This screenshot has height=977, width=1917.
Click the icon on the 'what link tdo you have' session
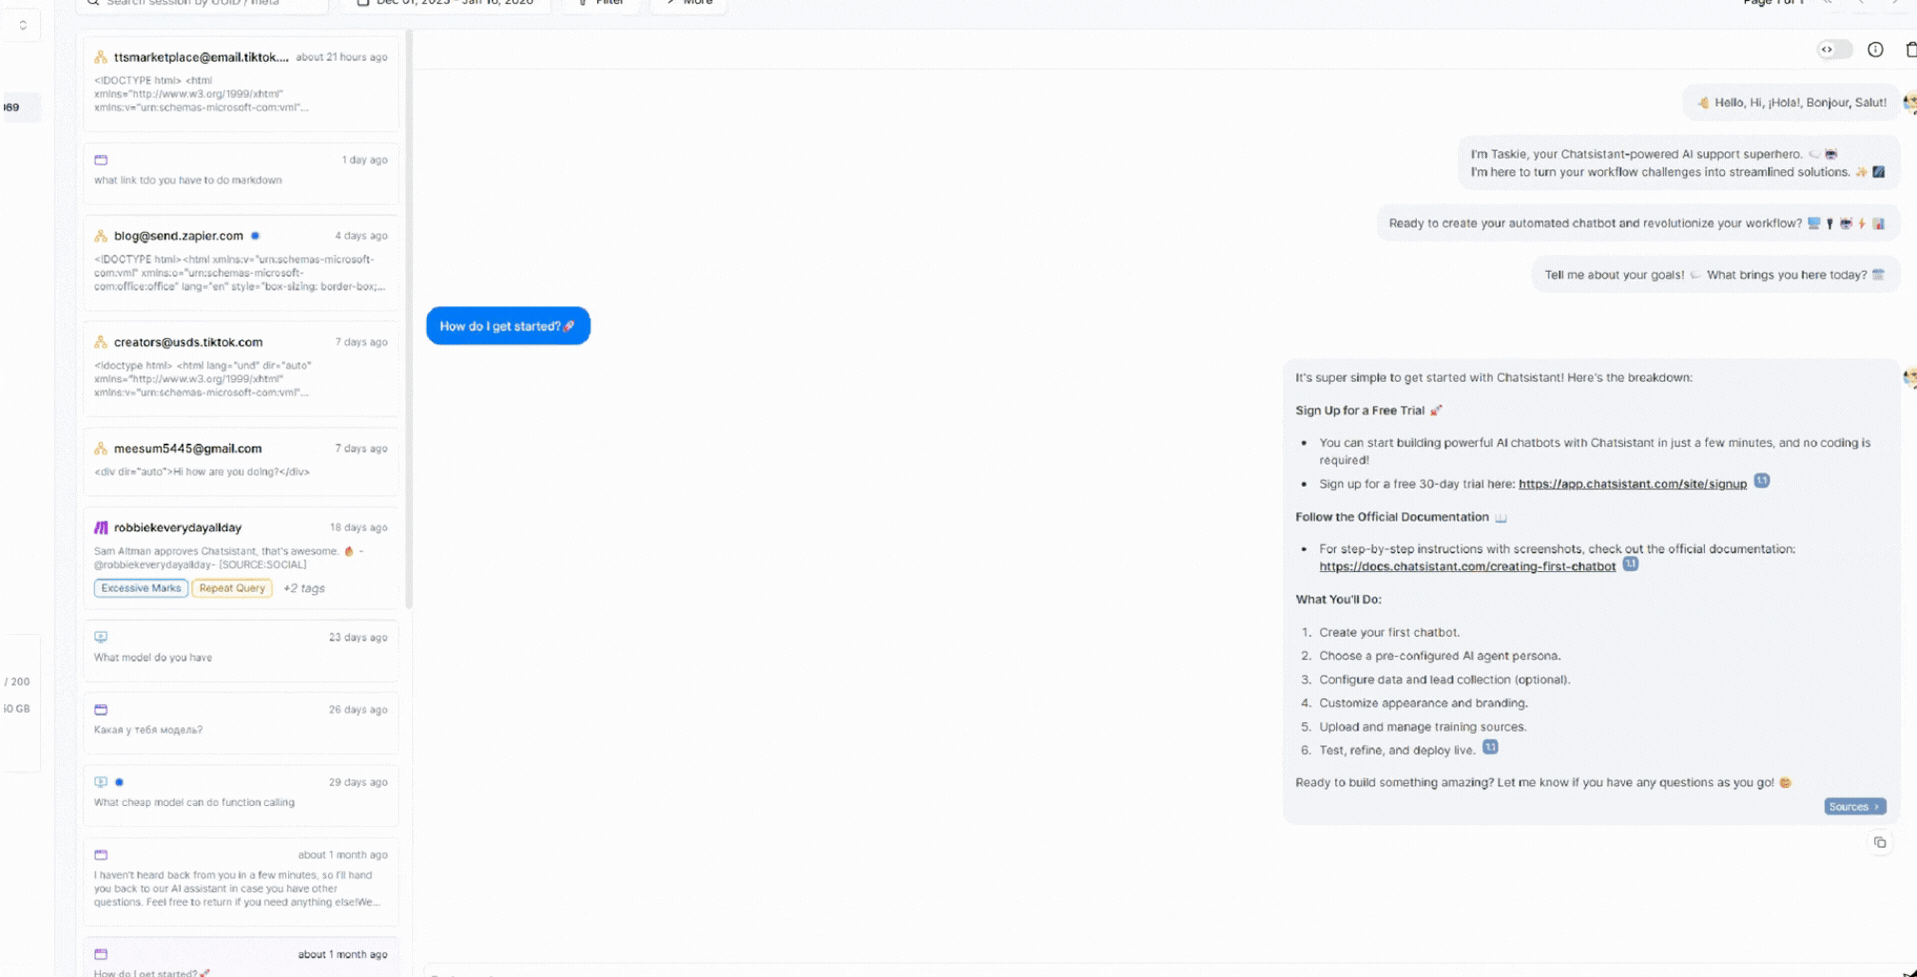point(101,160)
